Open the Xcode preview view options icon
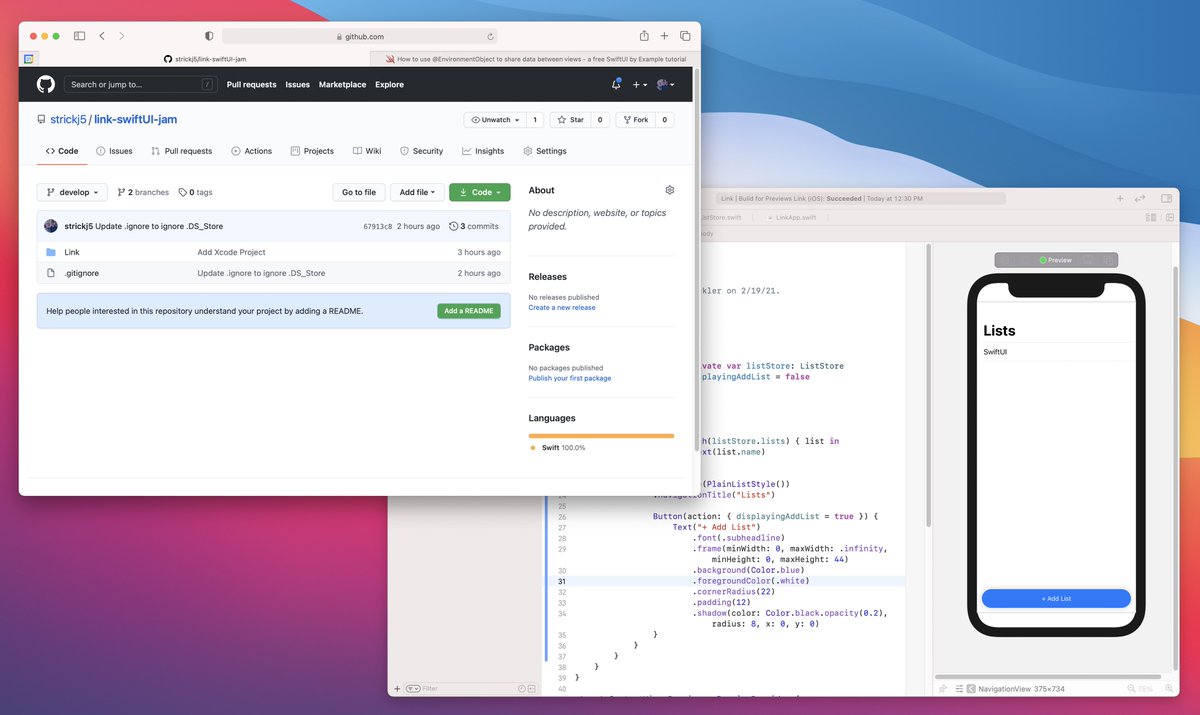The image size is (1200, 715). (957, 688)
